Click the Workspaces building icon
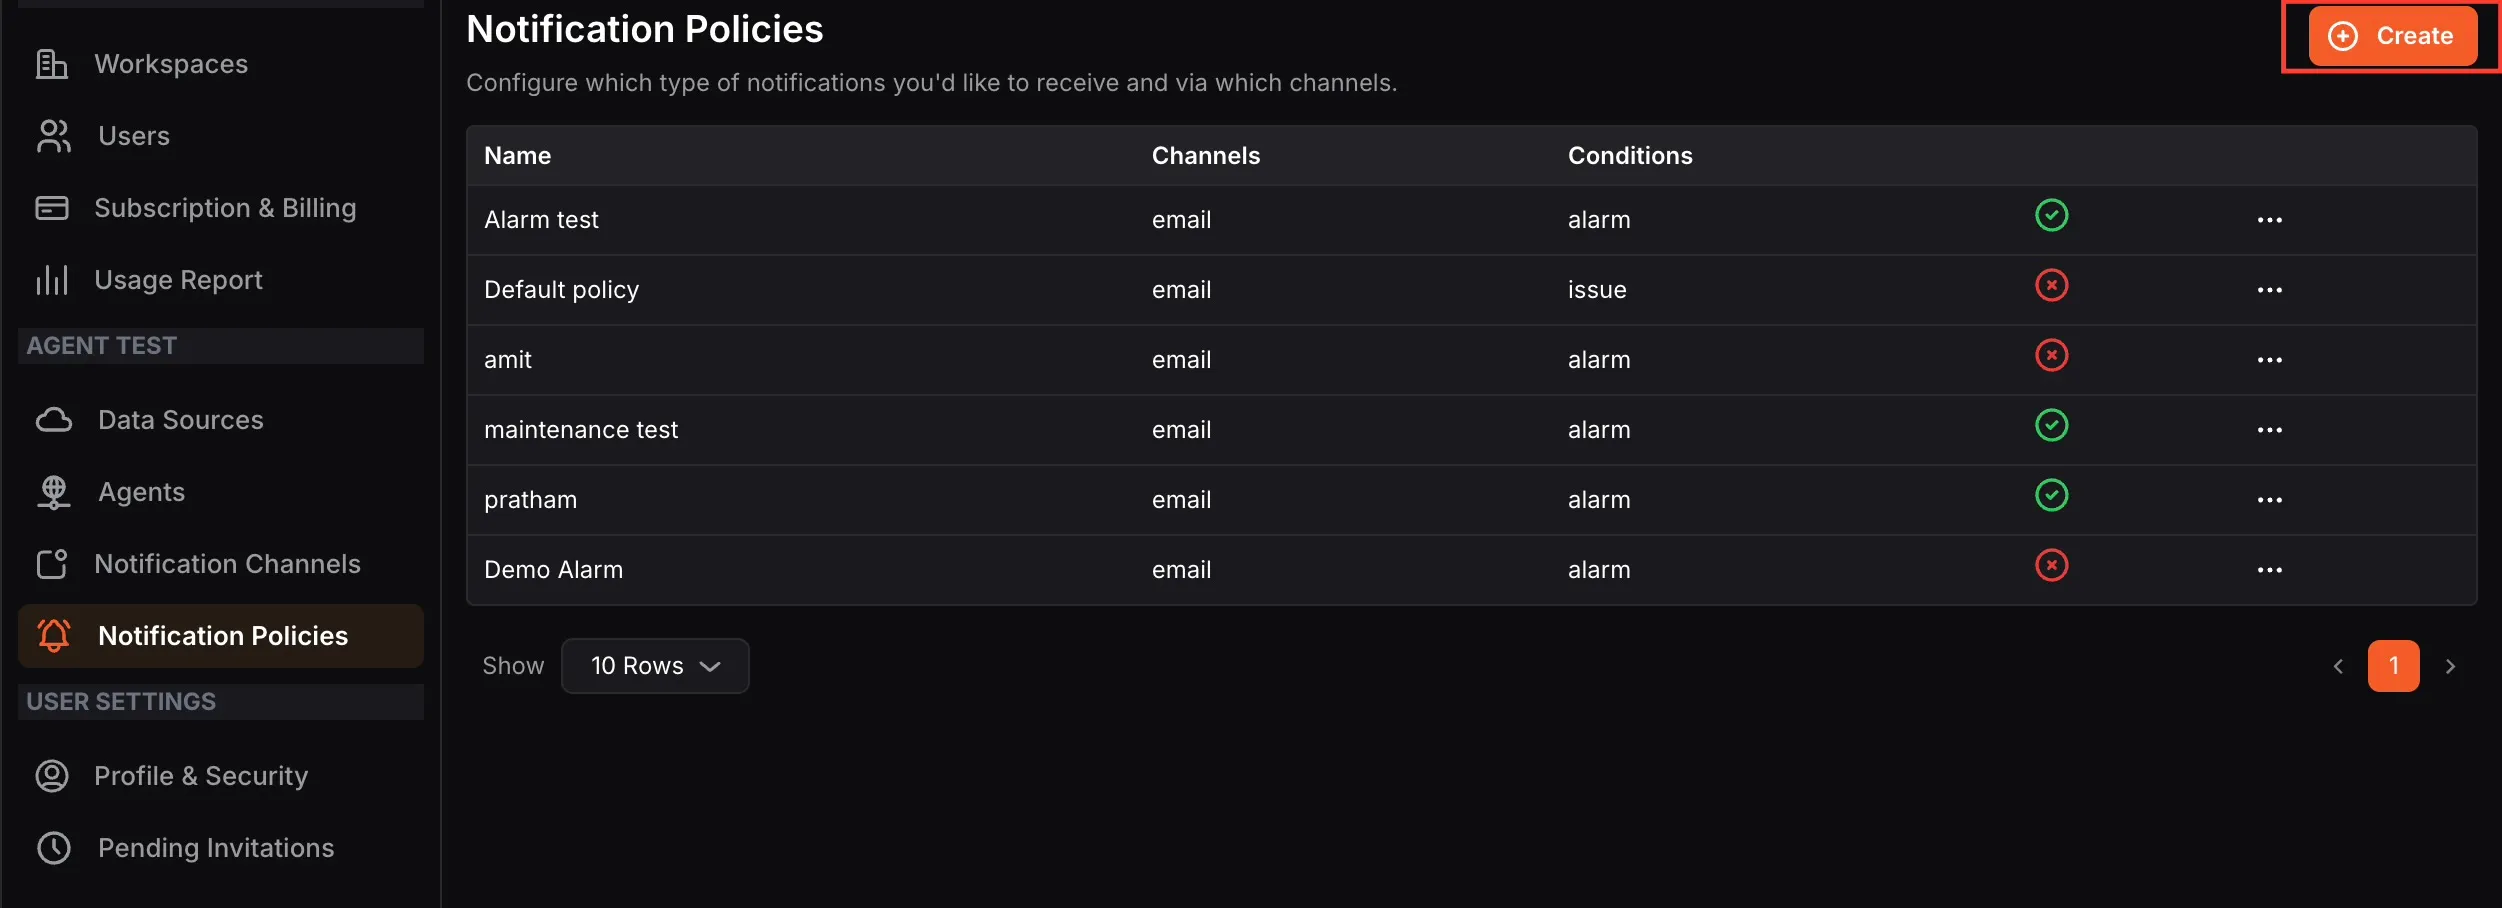The height and width of the screenshot is (908, 2502). point(52,64)
